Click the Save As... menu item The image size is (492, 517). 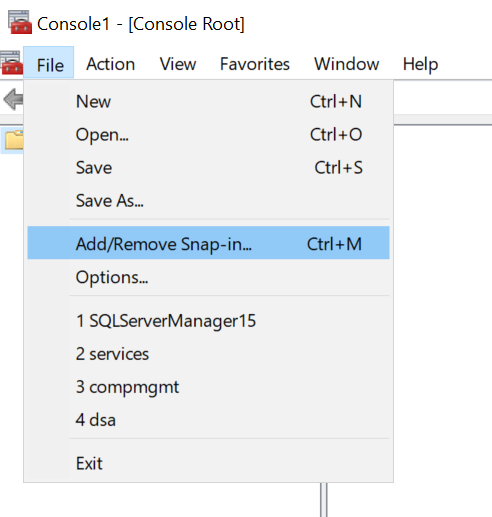click(x=208, y=201)
